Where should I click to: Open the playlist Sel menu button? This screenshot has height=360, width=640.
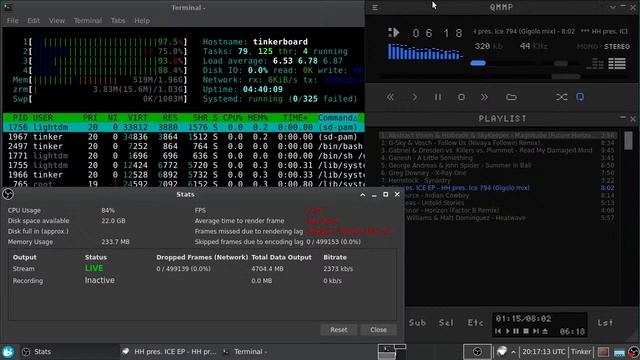pos(446,322)
